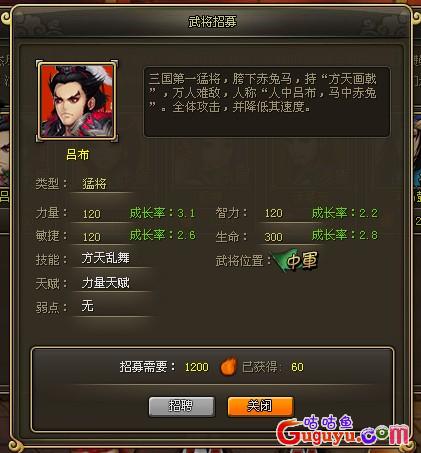Click the 生命 value 300 field
This screenshot has height=453, width=421.
pyautogui.click(x=274, y=237)
